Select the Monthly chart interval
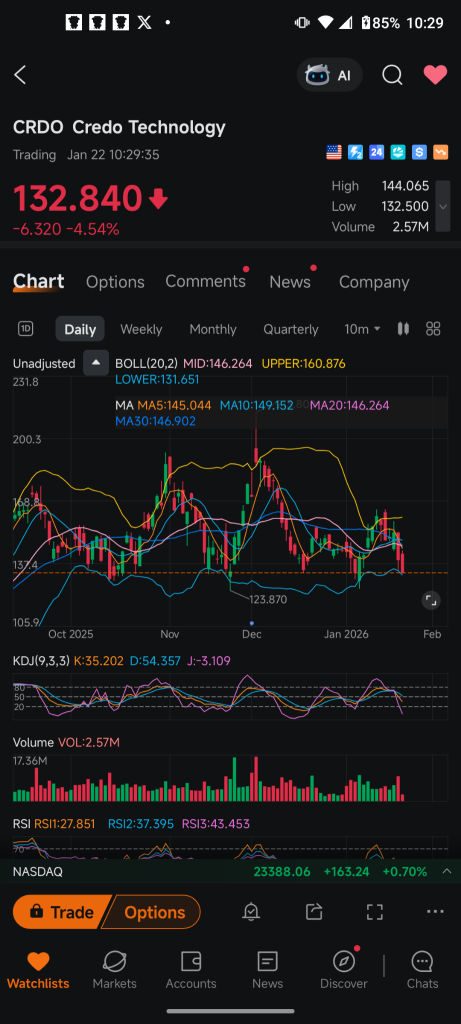Screen dimensions: 461x1024 pyautogui.click(x=213, y=329)
